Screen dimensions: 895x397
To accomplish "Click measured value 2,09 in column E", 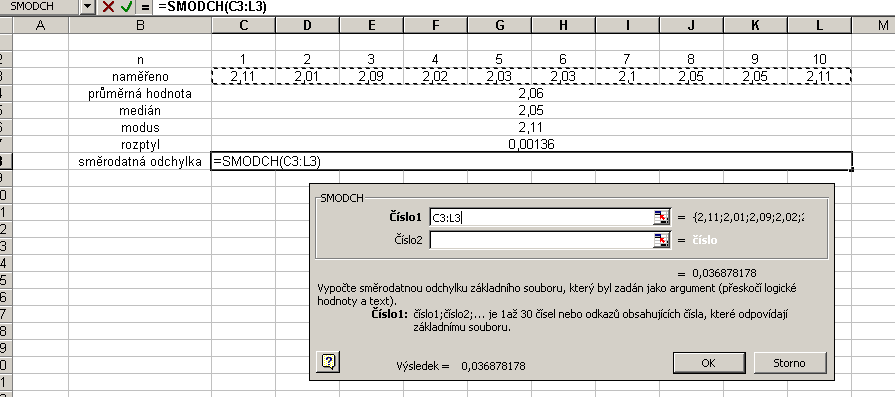I will click(372, 76).
